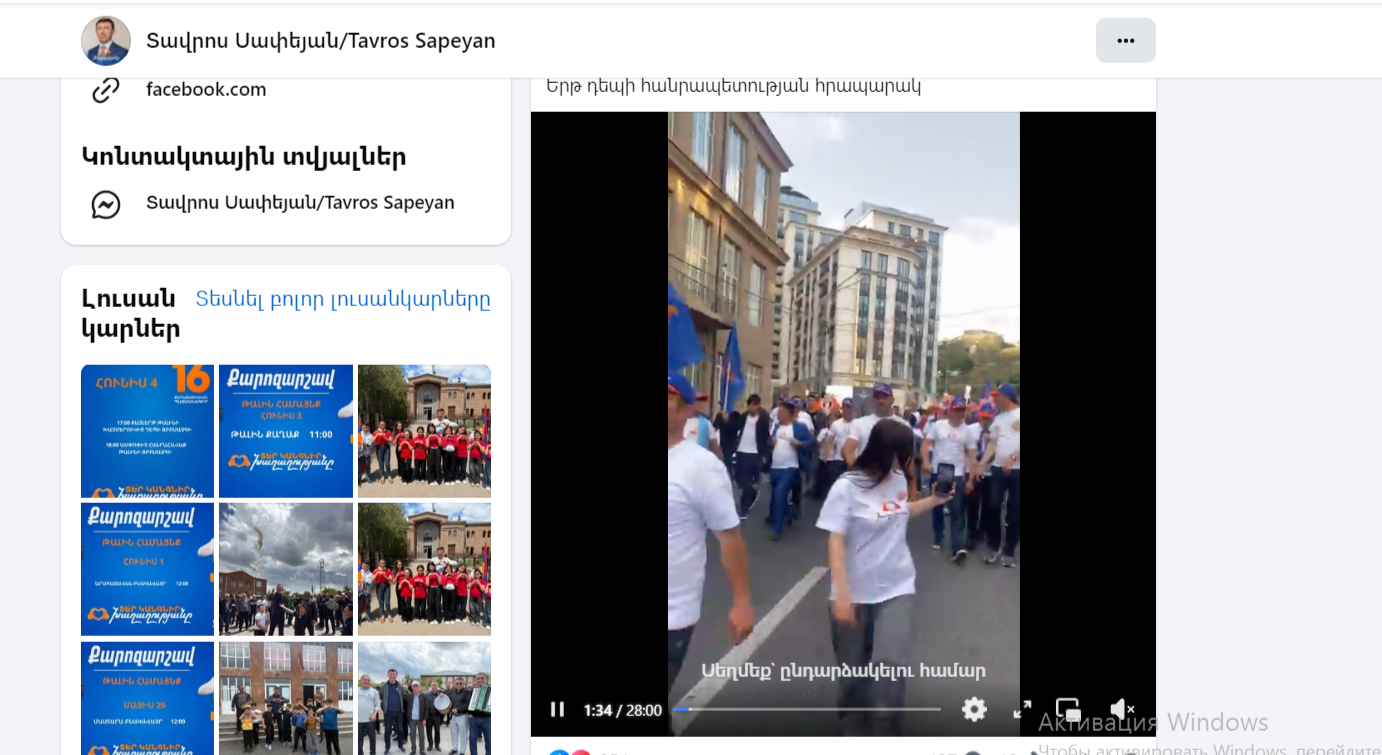This screenshot has width=1382, height=755.
Task: Click the post caption text above the video
Action: click(x=733, y=86)
